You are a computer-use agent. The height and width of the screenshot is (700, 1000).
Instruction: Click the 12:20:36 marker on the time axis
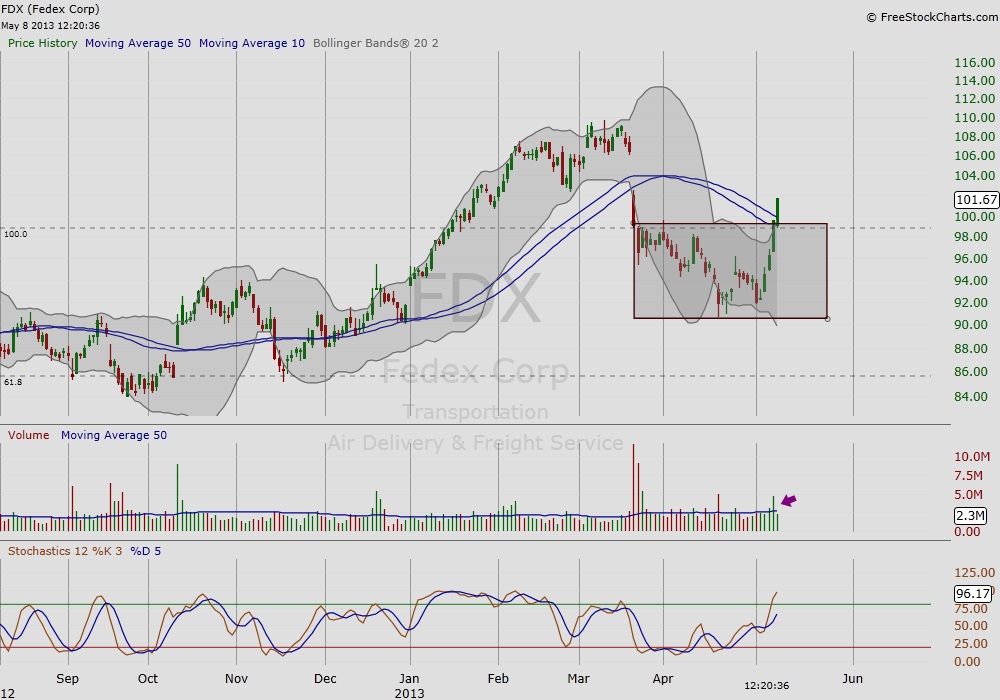coord(767,686)
